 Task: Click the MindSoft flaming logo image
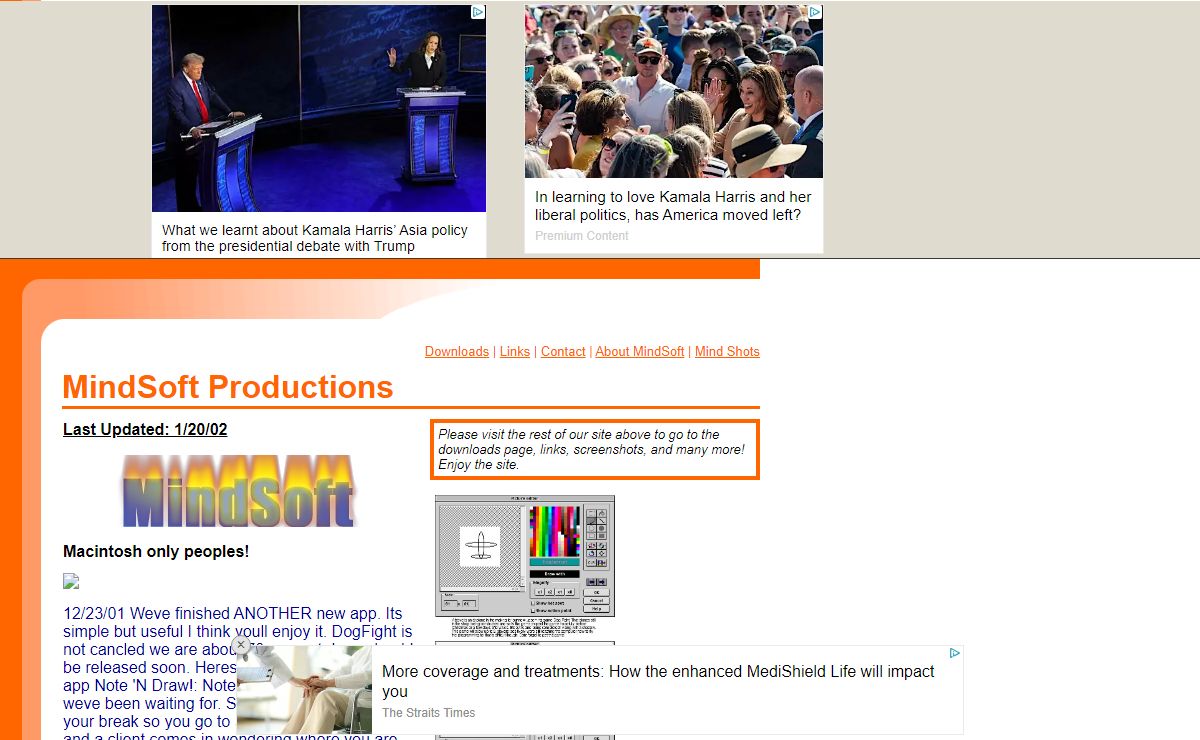[x=239, y=491]
